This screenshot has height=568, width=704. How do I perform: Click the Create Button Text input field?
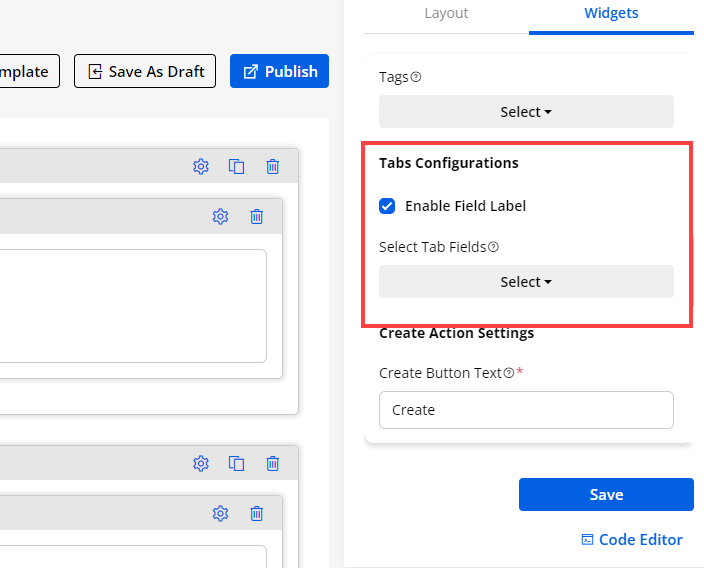pos(526,410)
